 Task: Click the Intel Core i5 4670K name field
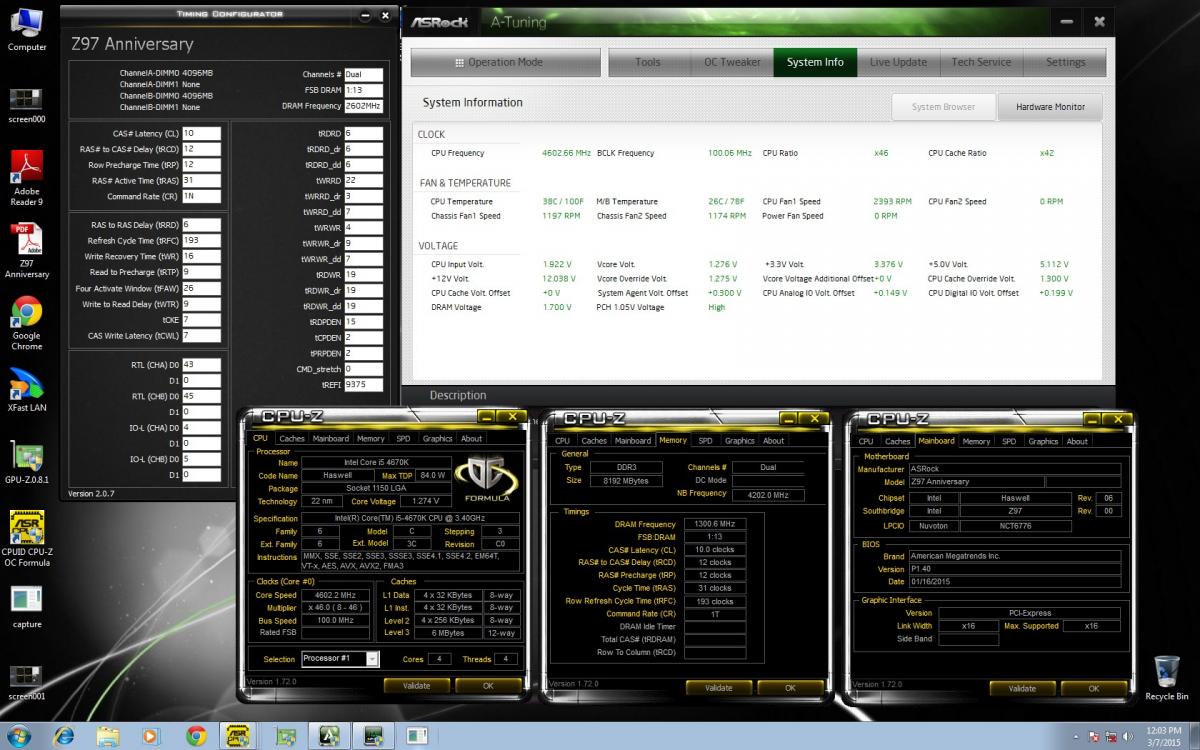pos(376,463)
